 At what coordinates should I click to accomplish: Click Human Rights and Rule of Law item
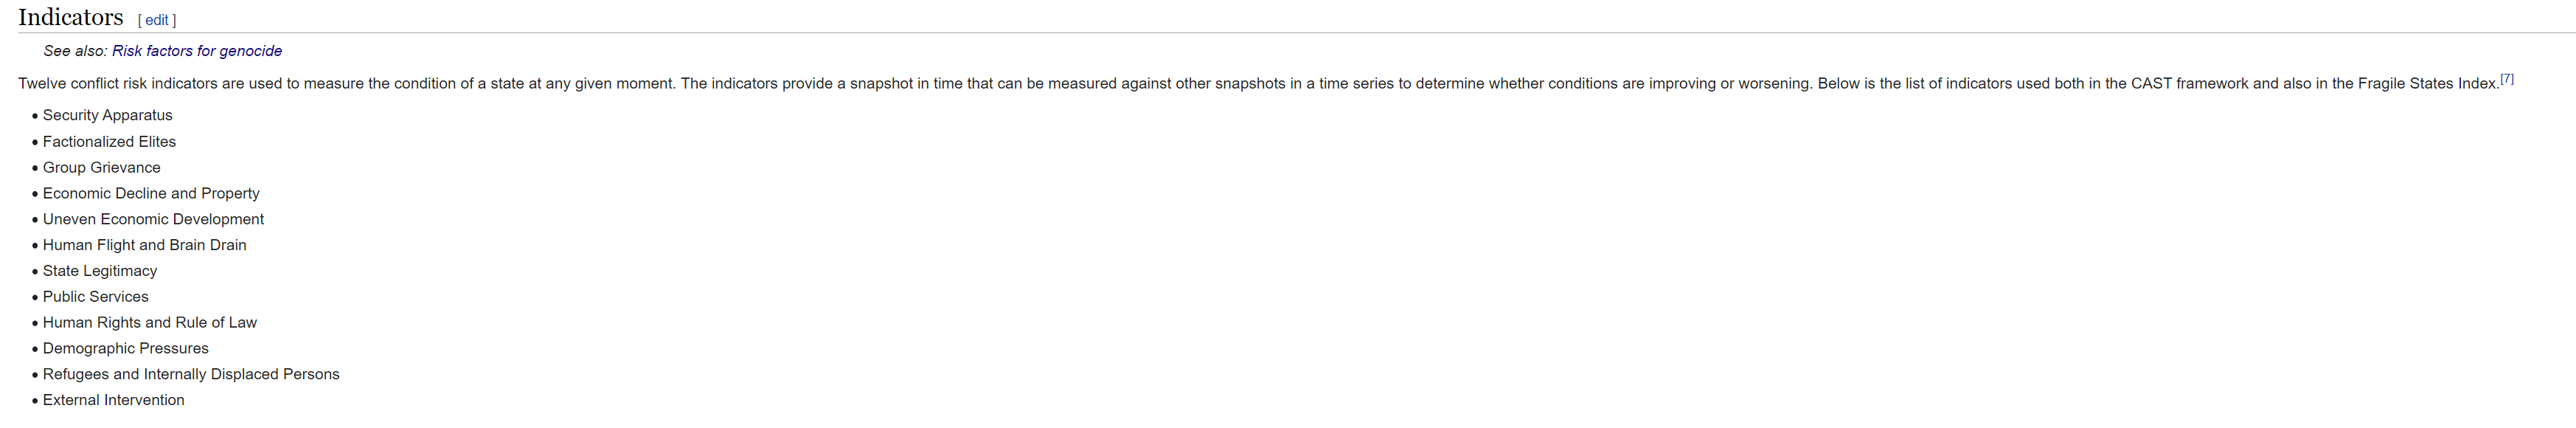click(150, 323)
